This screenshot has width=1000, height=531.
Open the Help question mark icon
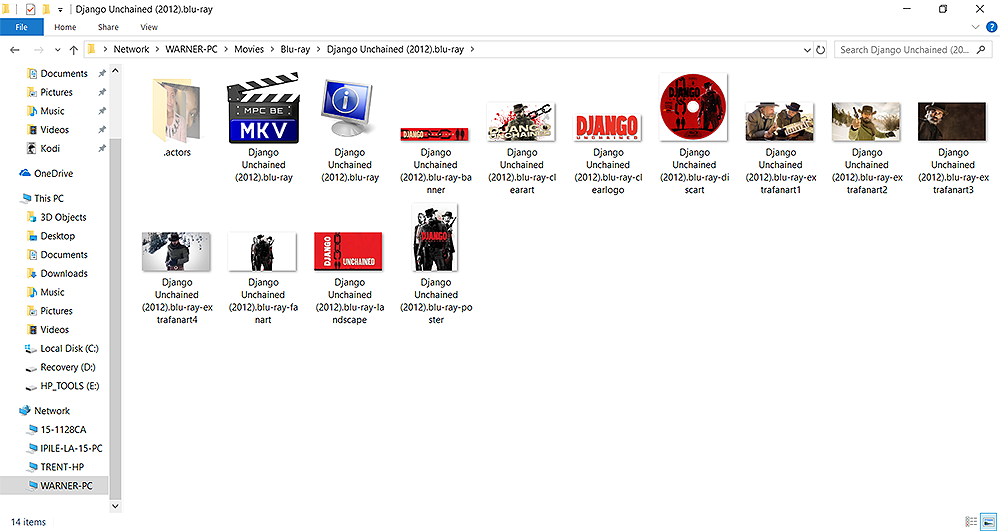coord(992,27)
